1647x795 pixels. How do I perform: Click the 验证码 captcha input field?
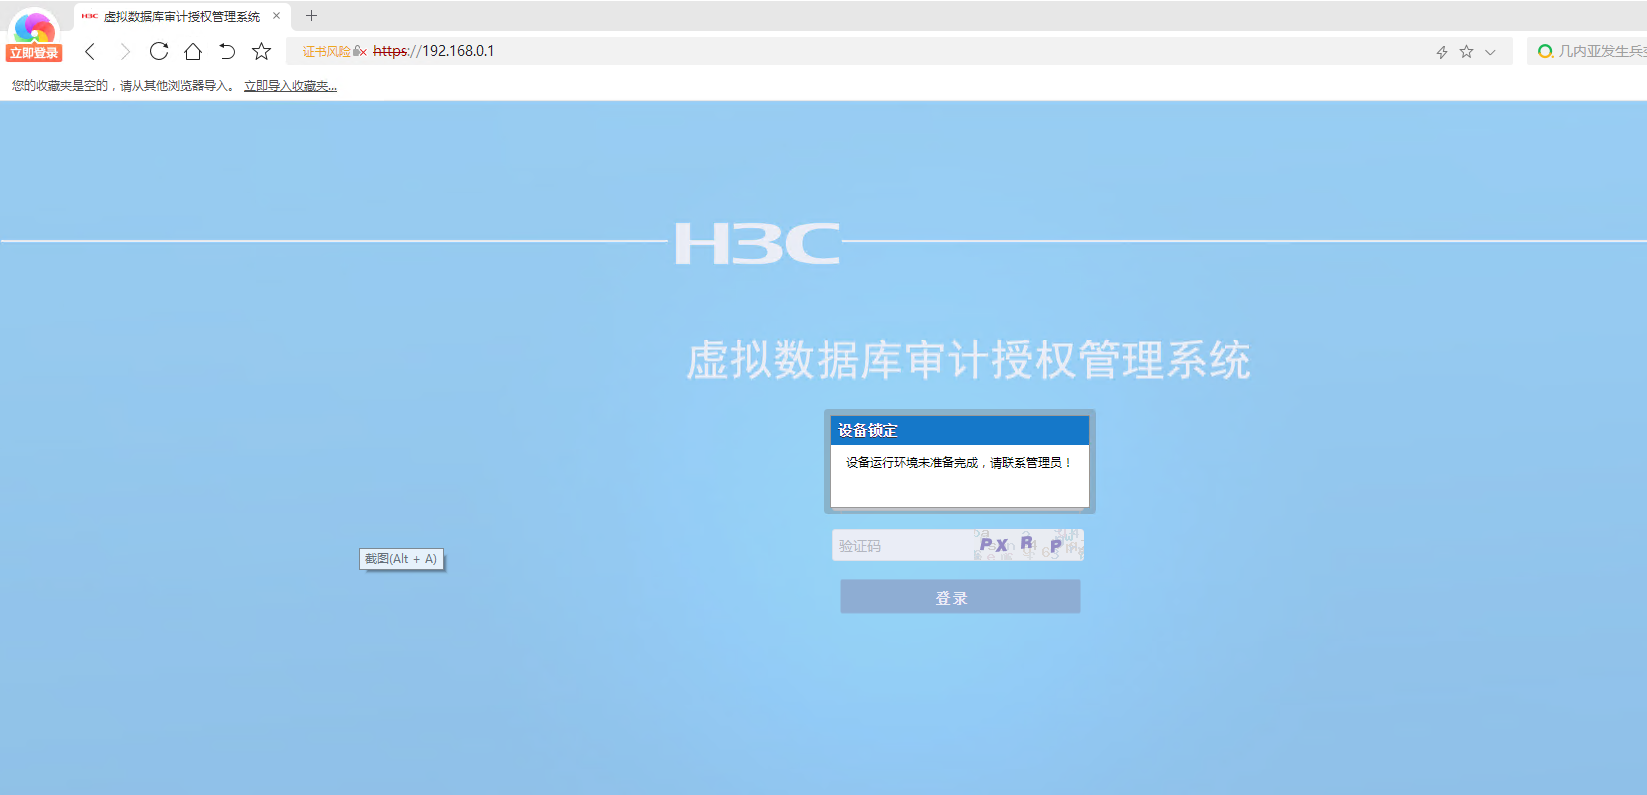point(901,546)
